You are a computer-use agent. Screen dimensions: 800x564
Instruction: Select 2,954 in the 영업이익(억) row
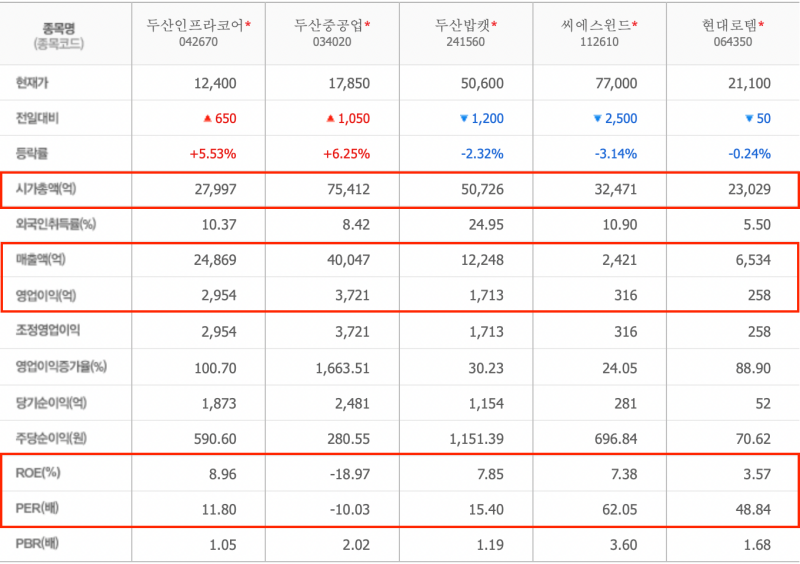[219, 295]
